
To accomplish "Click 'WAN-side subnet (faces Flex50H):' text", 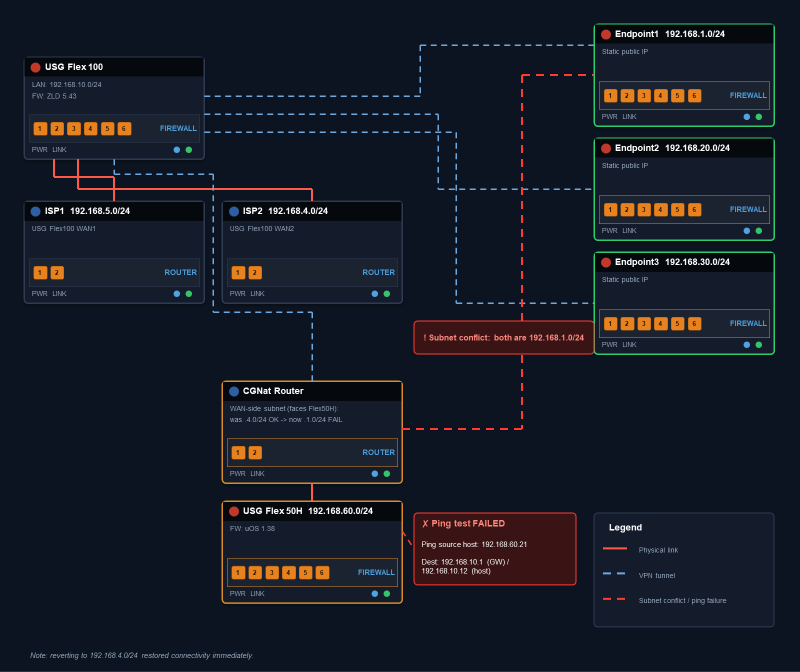I will (x=284, y=409).
